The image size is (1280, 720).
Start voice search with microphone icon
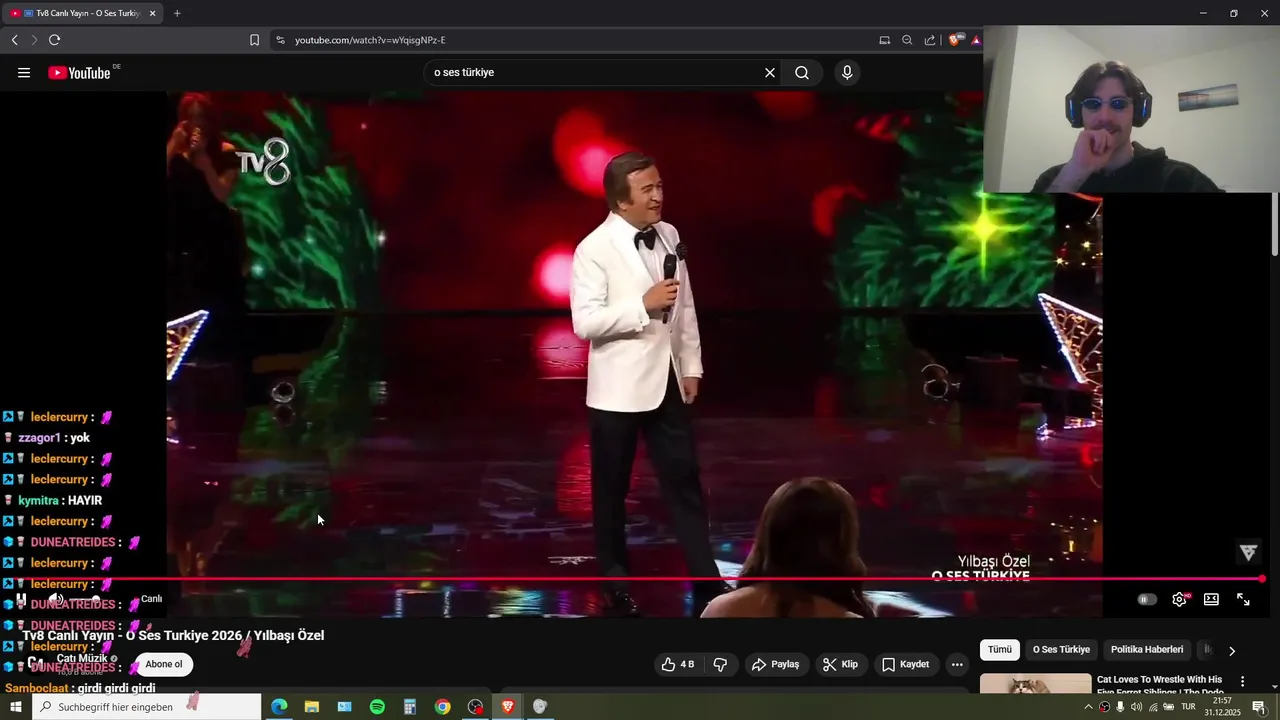(x=847, y=72)
